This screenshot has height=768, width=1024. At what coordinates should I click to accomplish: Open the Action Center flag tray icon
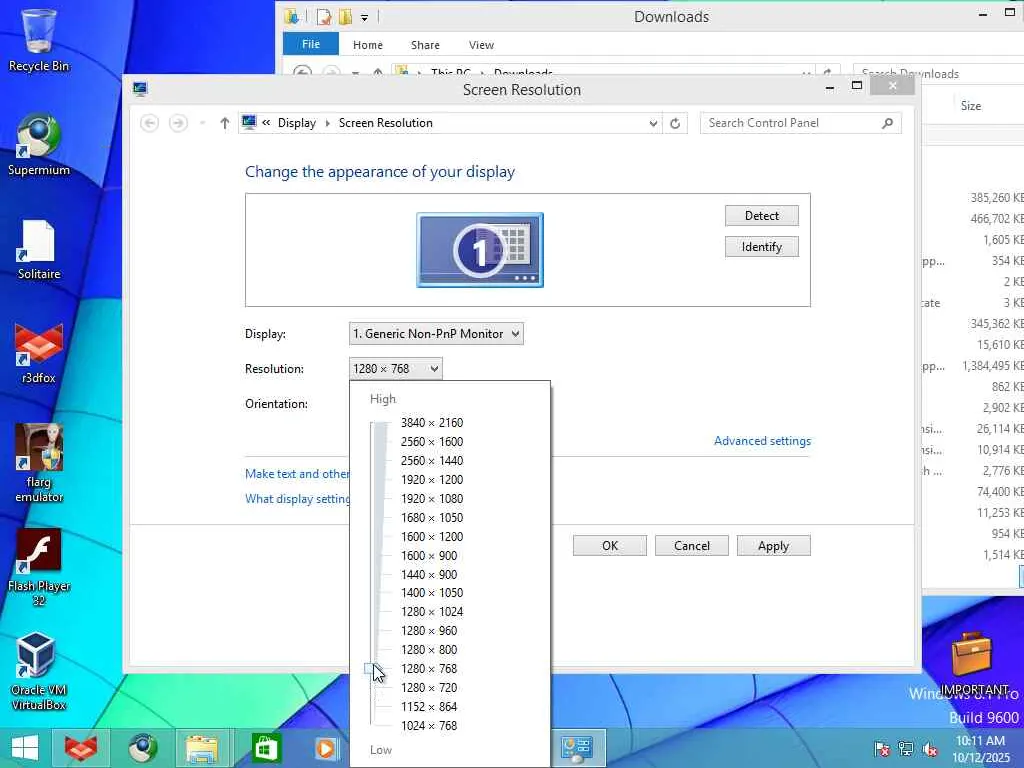[882, 749]
